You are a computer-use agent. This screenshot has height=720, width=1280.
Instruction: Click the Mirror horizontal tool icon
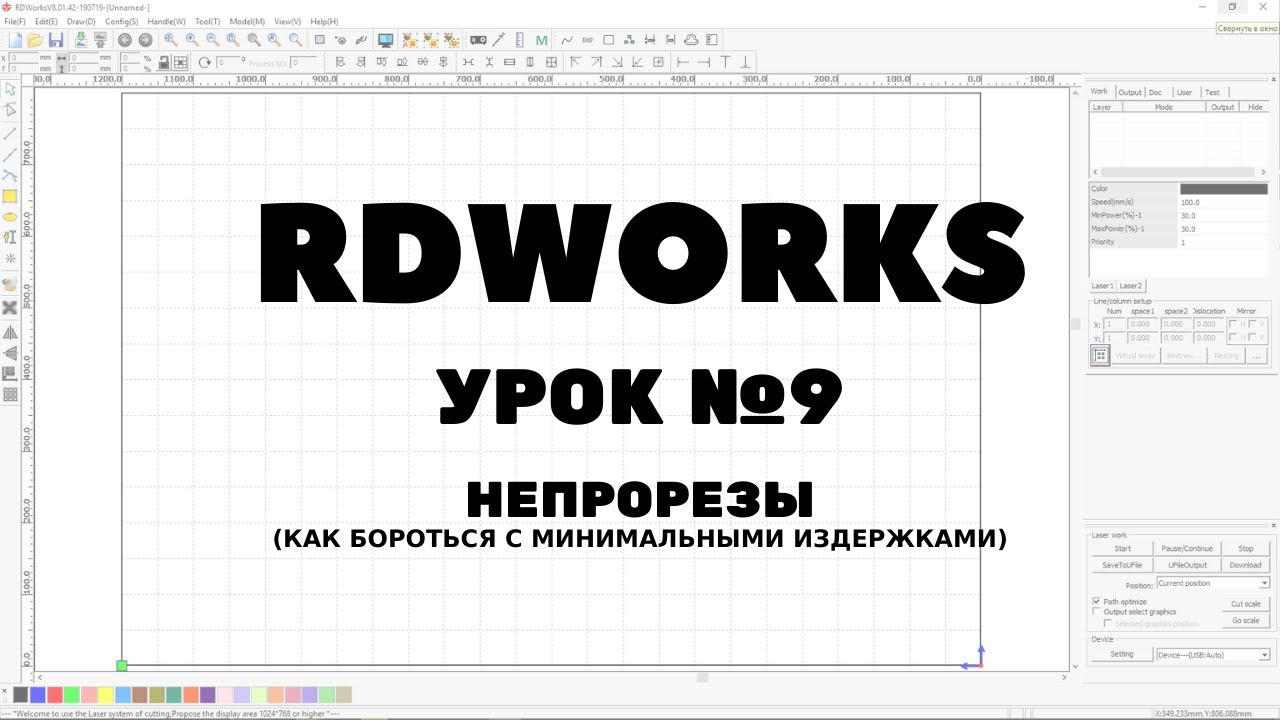10,332
